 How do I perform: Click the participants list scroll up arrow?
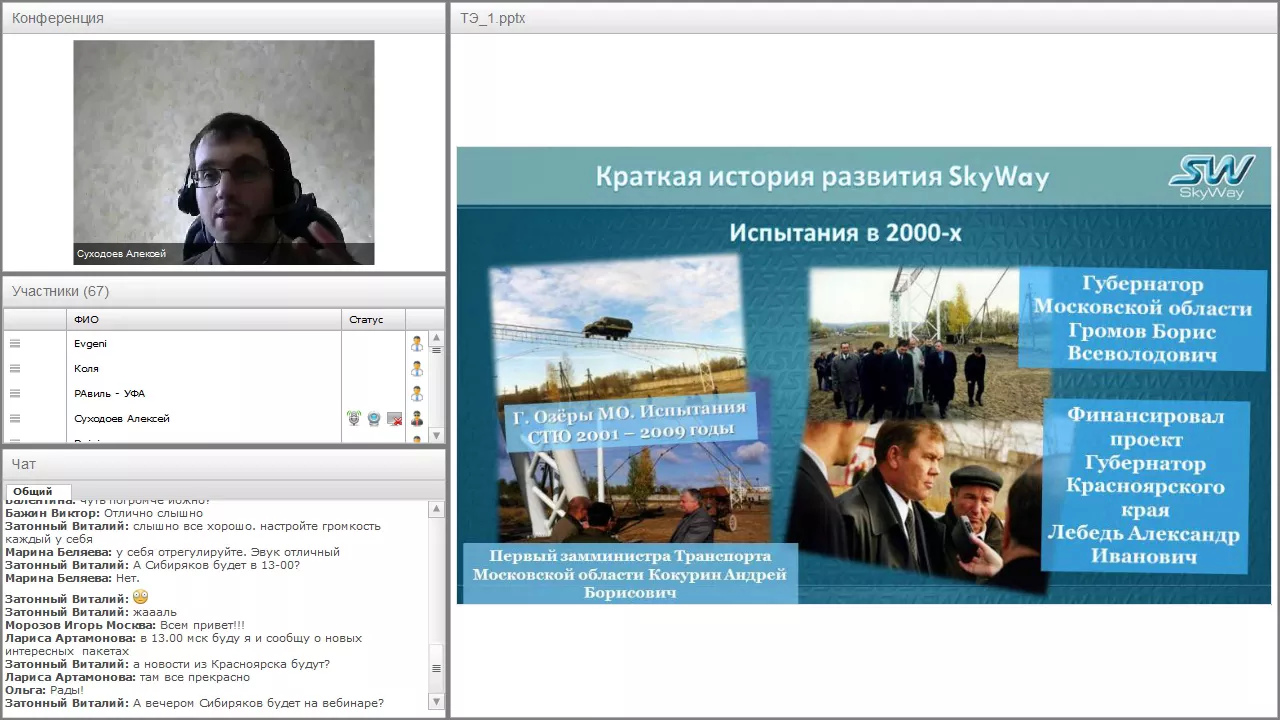coord(436,338)
